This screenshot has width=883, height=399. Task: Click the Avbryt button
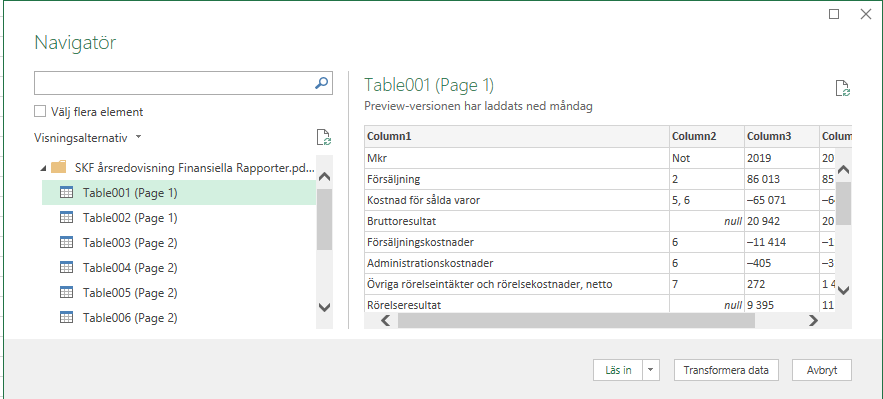pos(822,370)
